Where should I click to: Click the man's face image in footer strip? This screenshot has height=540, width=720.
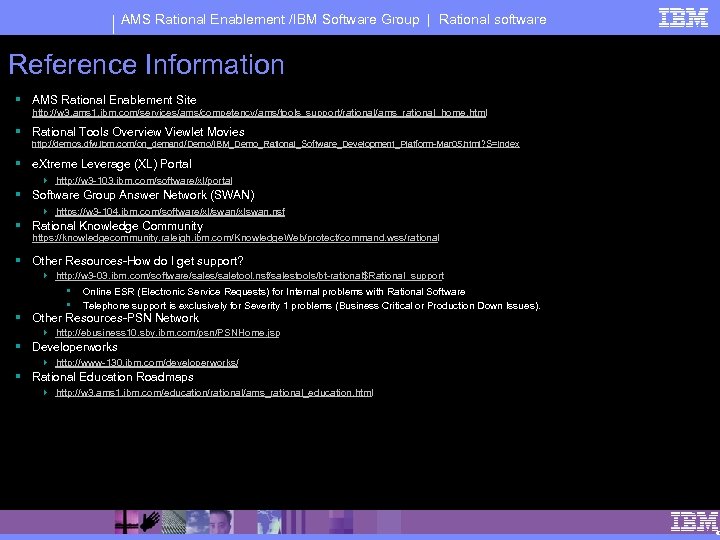pyautogui.click(x=222, y=522)
